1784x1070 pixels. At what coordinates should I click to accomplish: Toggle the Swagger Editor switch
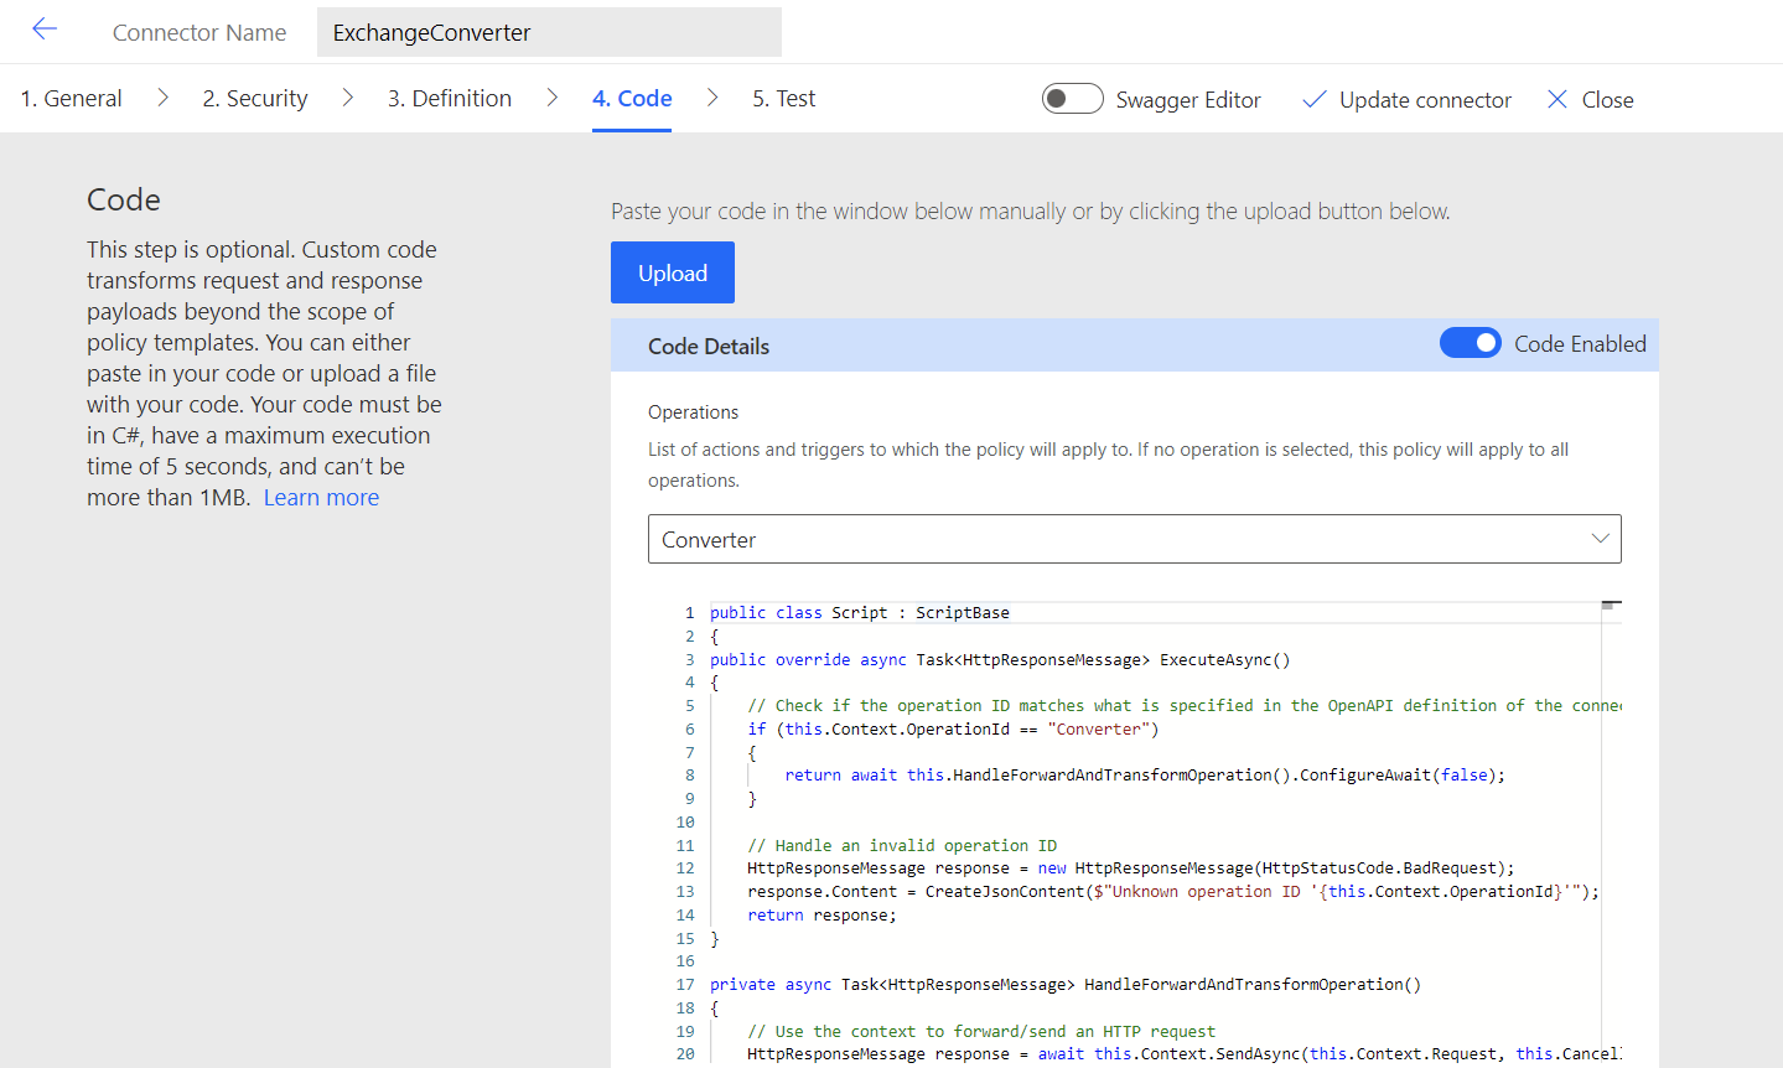1072,99
